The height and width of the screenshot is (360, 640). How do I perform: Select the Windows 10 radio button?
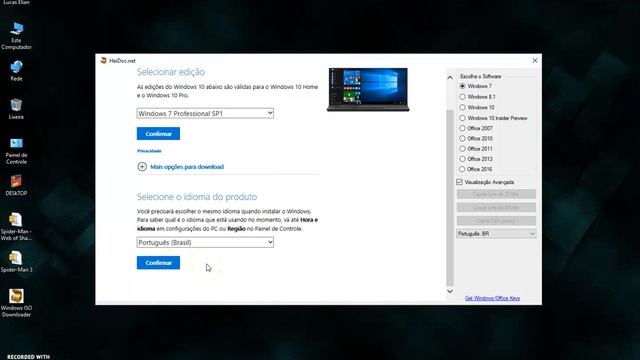pyautogui.click(x=462, y=107)
